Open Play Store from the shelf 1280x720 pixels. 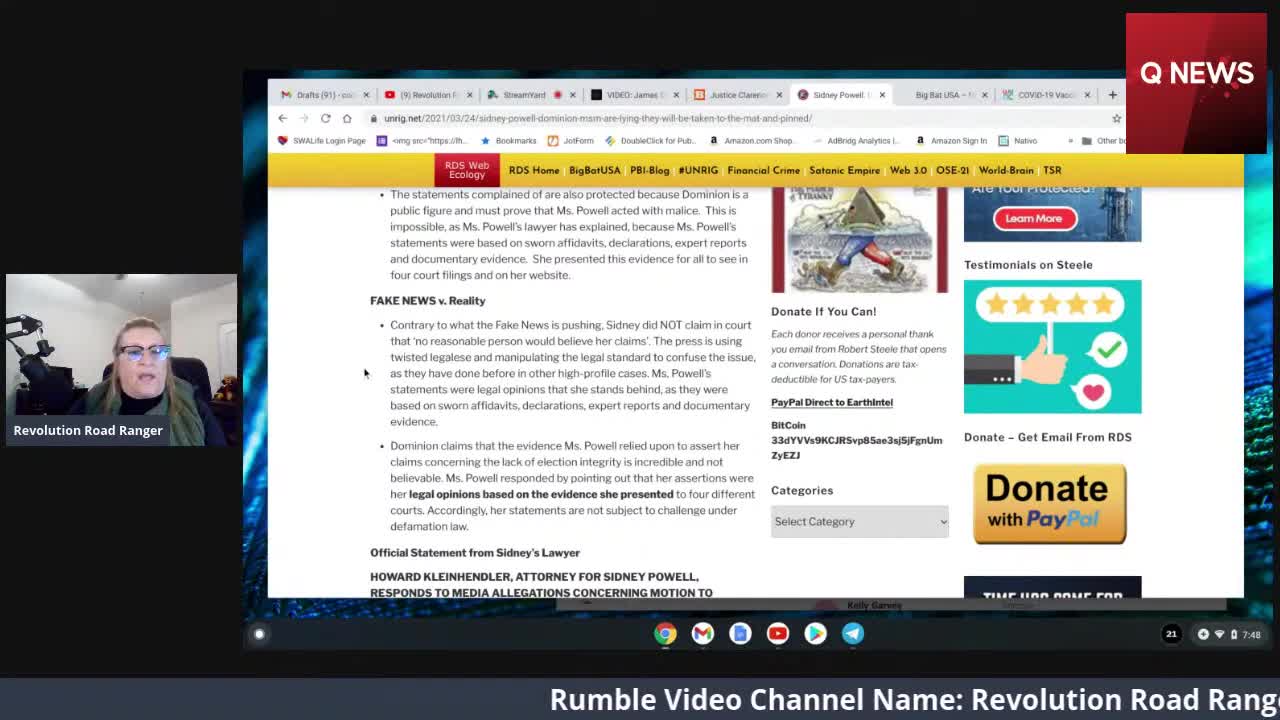pyautogui.click(x=815, y=633)
